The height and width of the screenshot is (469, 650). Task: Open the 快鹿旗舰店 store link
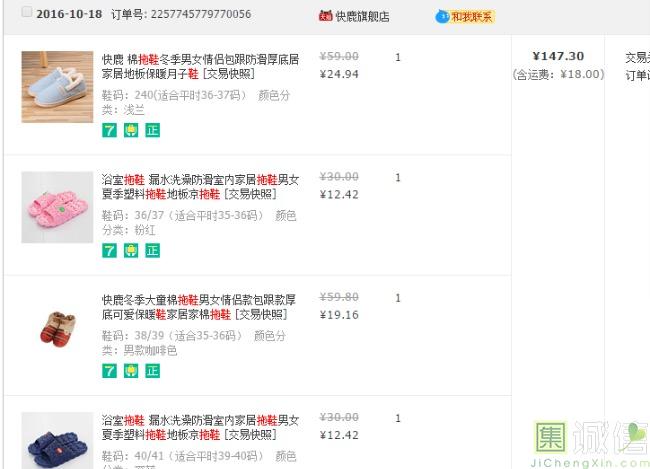click(362, 16)
